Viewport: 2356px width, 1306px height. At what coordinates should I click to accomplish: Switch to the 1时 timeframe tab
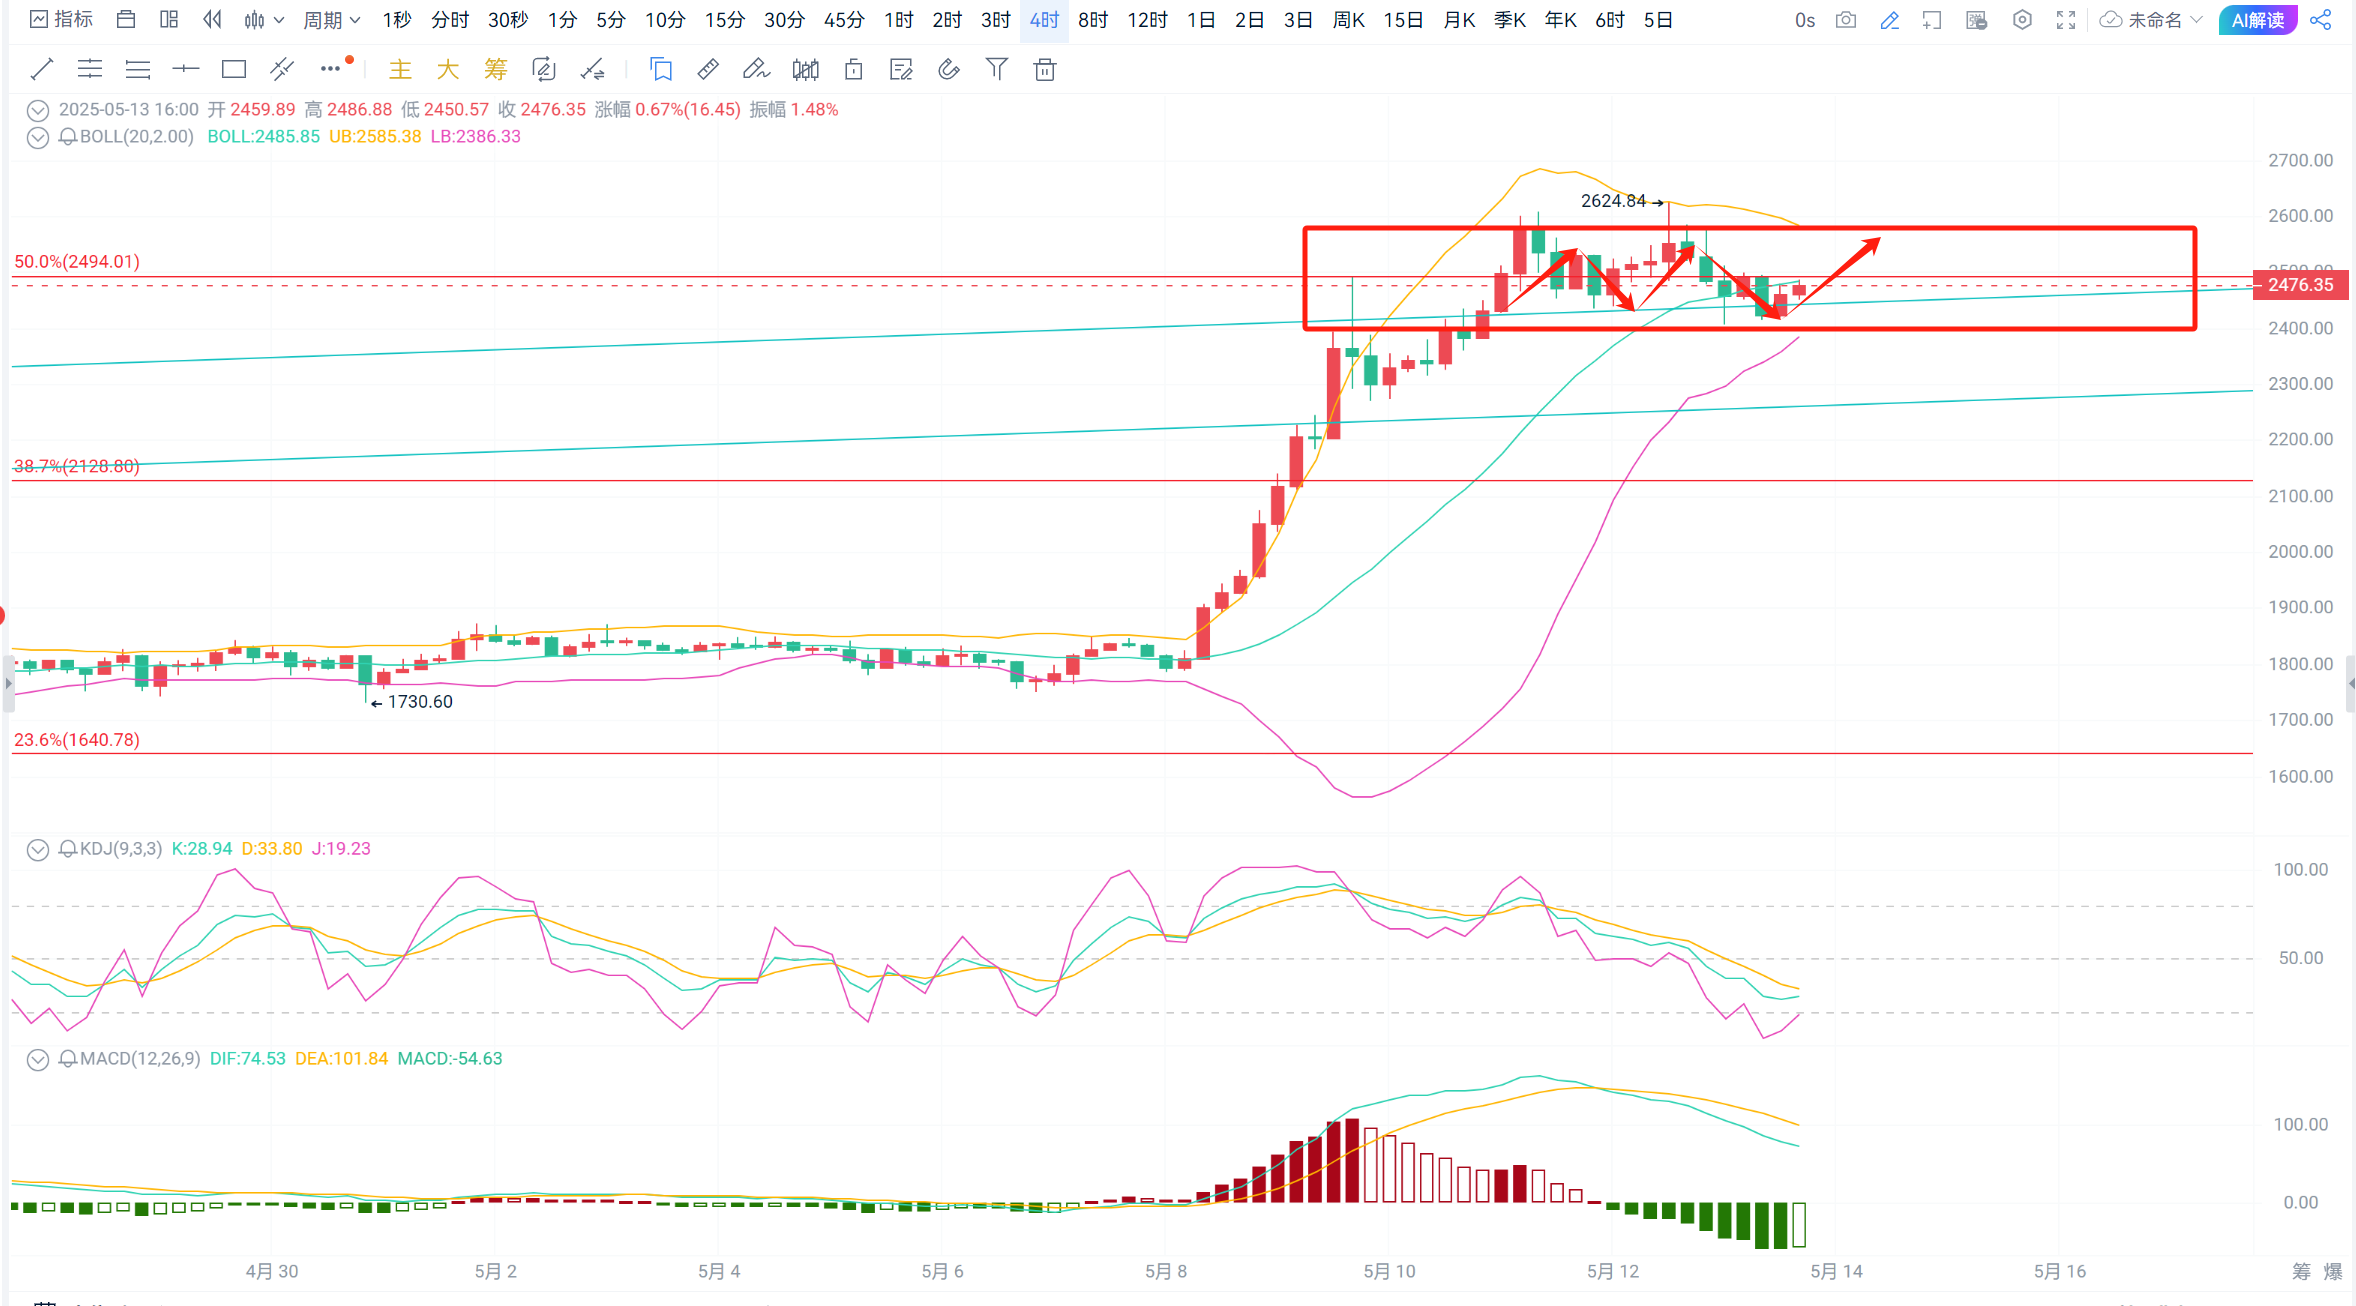tap(897, 20)
